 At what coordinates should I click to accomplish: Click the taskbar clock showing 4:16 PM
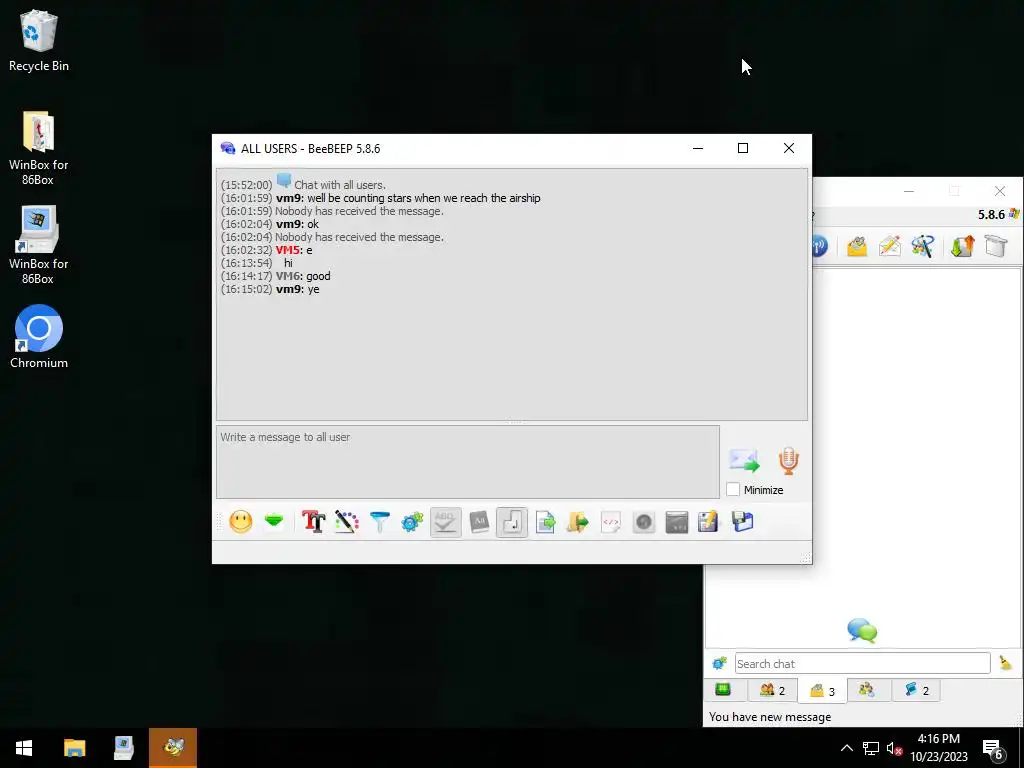pos(939,748)
